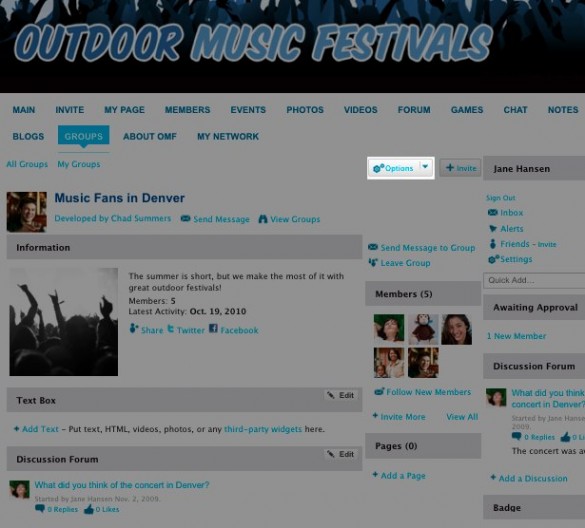
Task: Switch to the FORUM tab
Action: coord(414,110)
